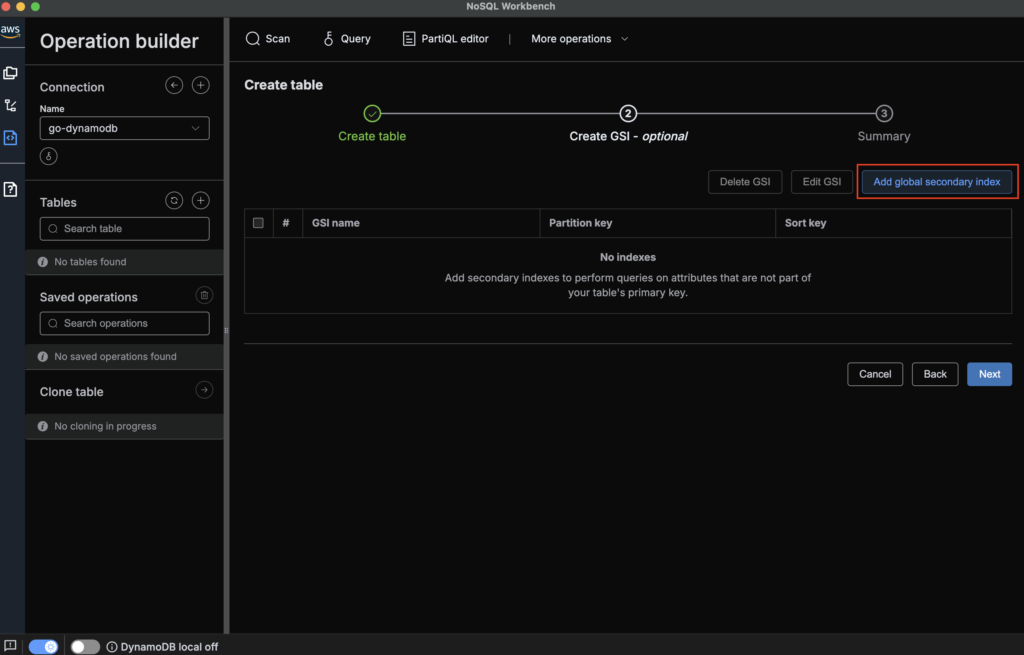Select the Operation builder sidebar icon

(11, 138)
